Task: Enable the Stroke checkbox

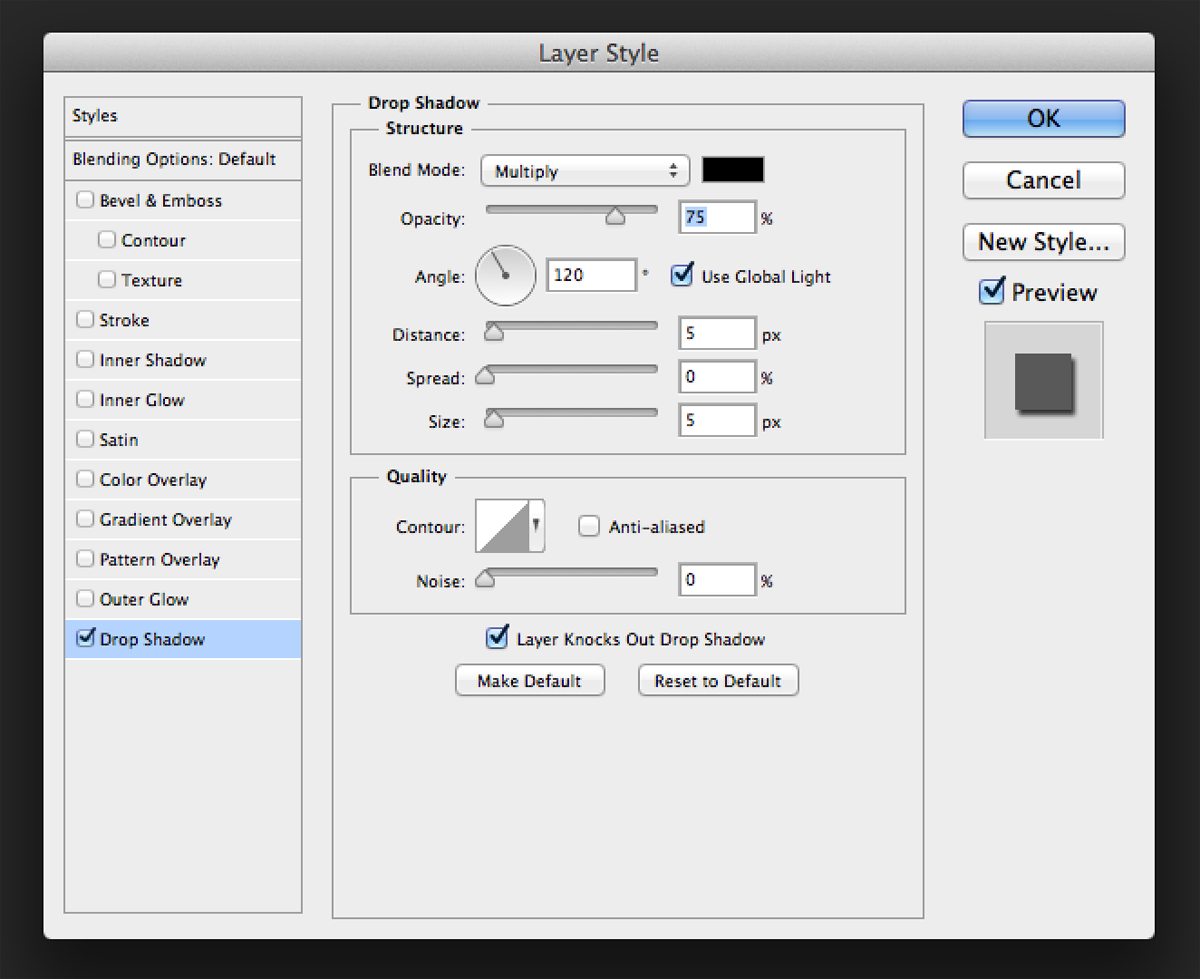Action: pyautogui.click(x=85, y=320)
